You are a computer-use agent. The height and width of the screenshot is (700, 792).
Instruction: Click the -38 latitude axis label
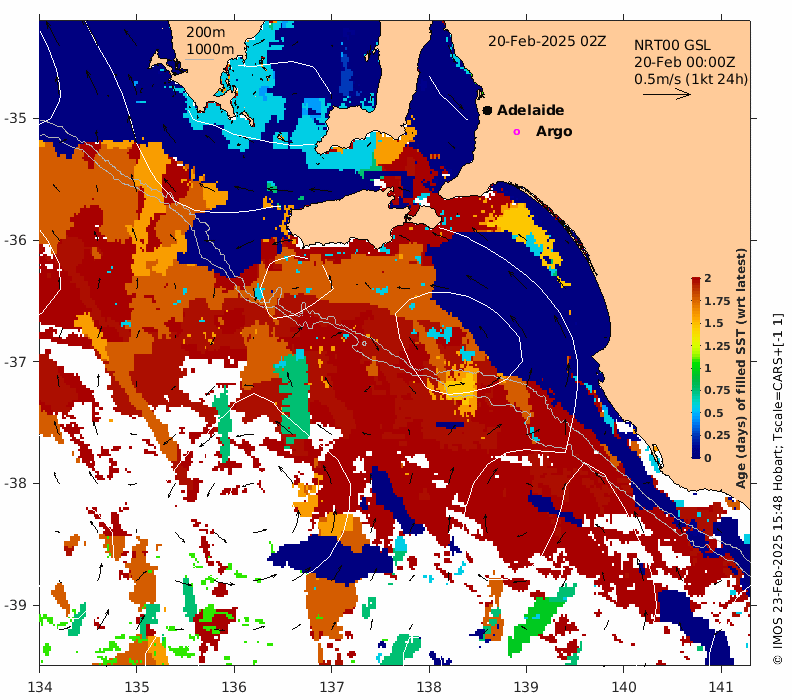[15, 483]
